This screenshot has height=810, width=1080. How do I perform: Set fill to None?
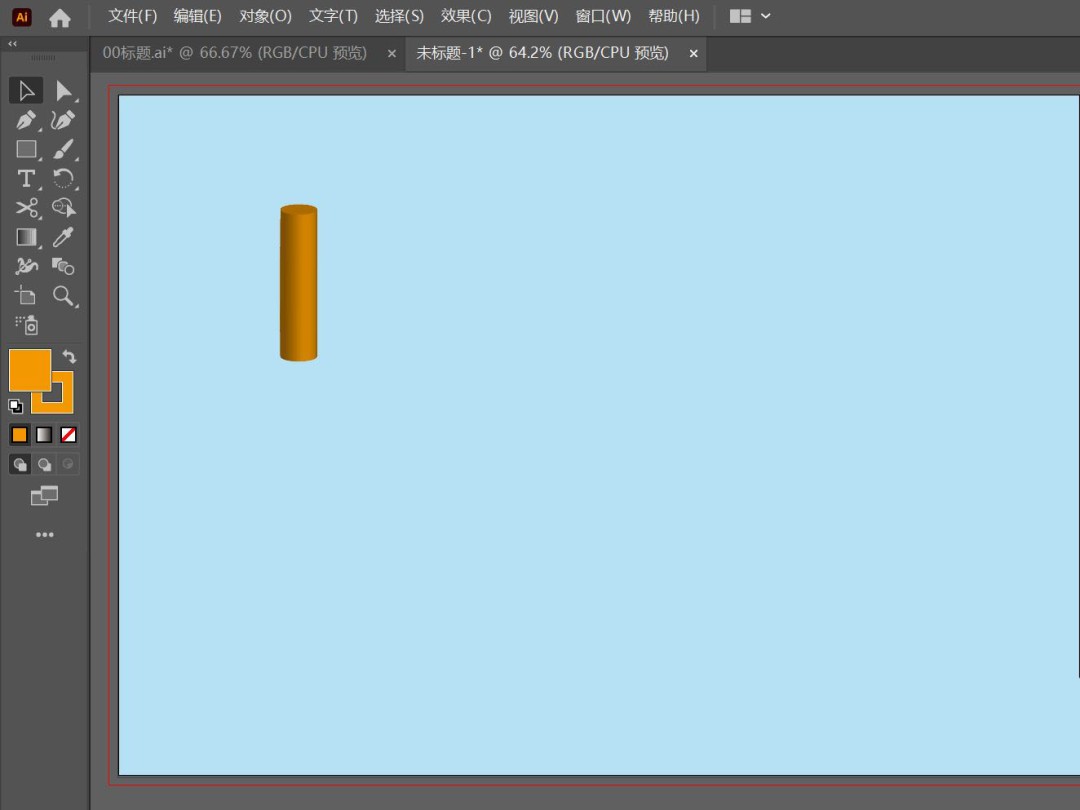tap(69, 435)
